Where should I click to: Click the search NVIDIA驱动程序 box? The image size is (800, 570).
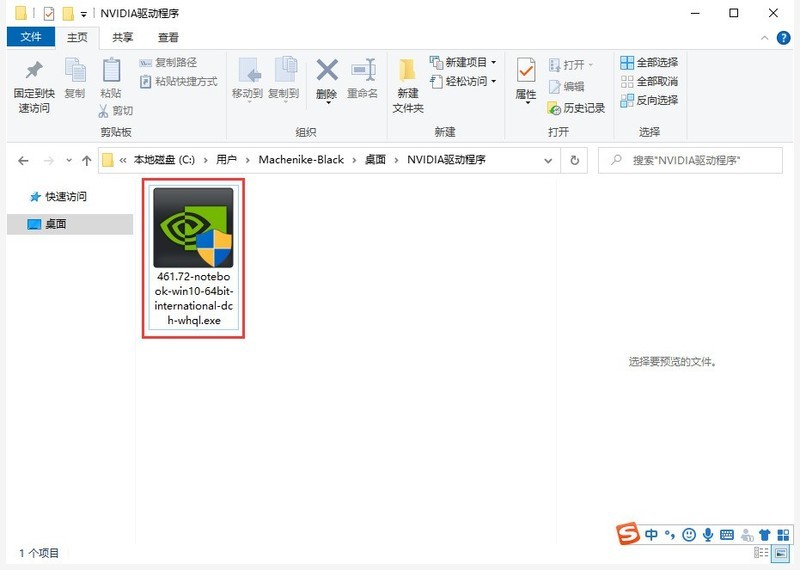(x=690, y=161)
